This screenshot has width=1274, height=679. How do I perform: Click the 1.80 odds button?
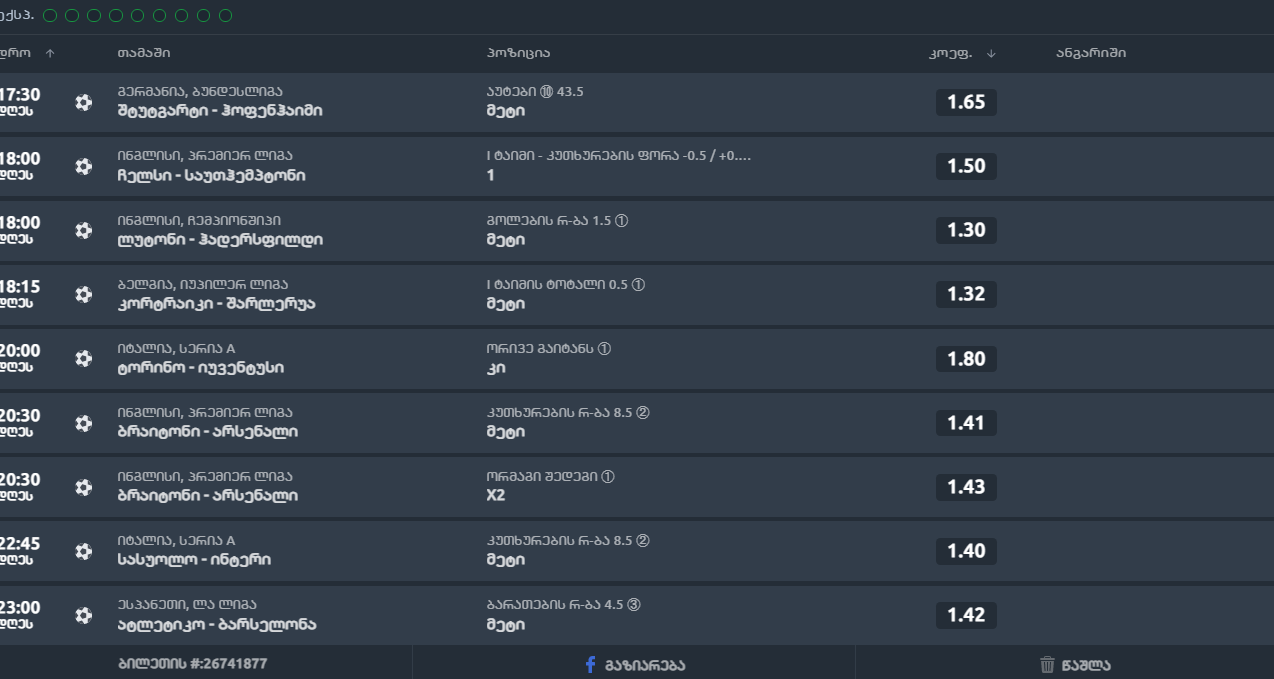coord(966,358)
